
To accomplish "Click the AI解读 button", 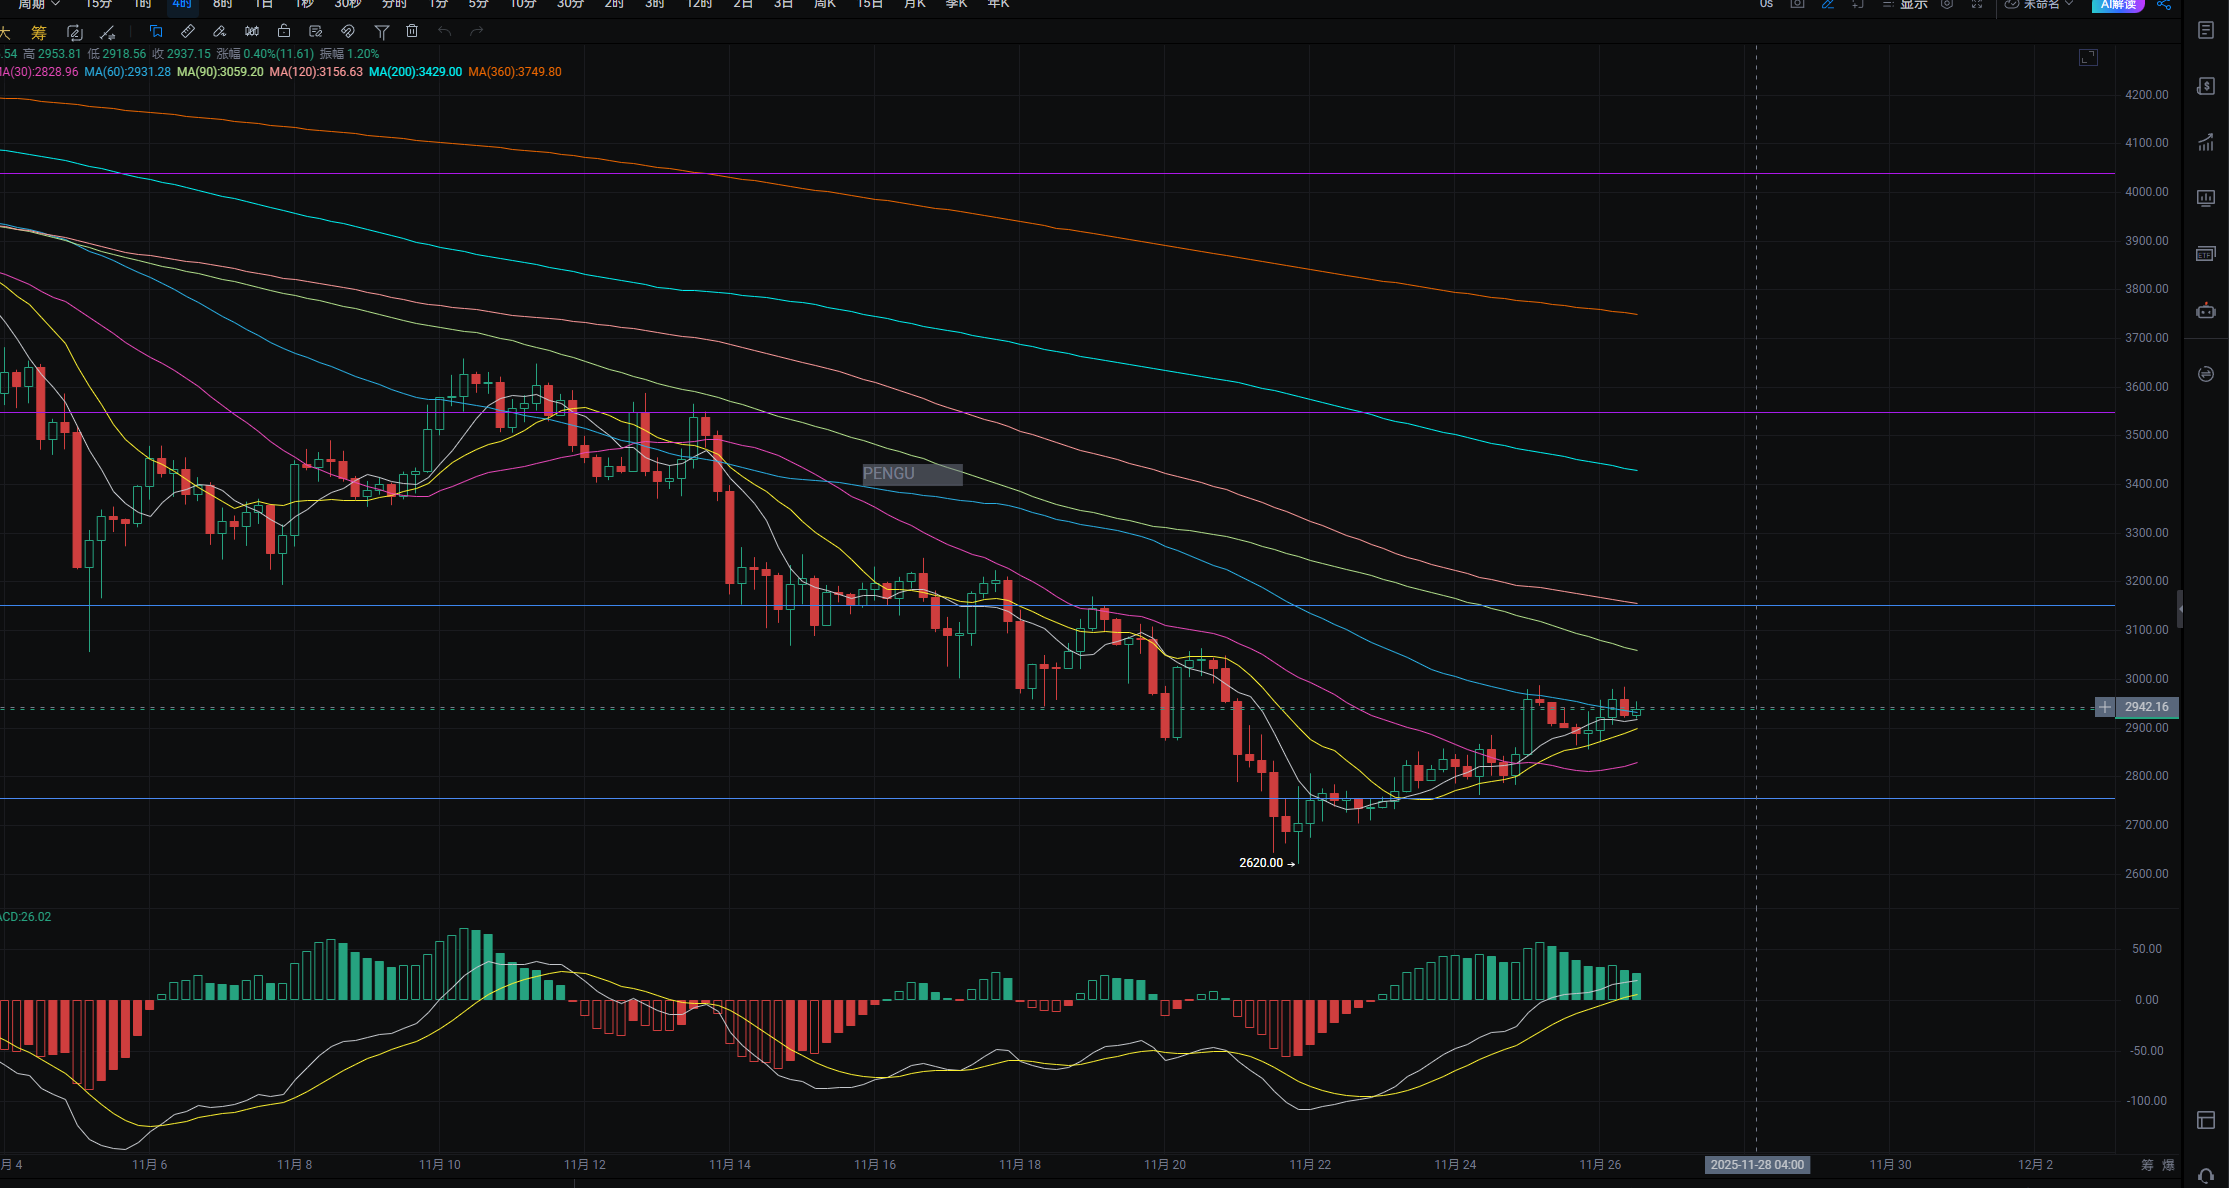I will (x=2118, y=5).
